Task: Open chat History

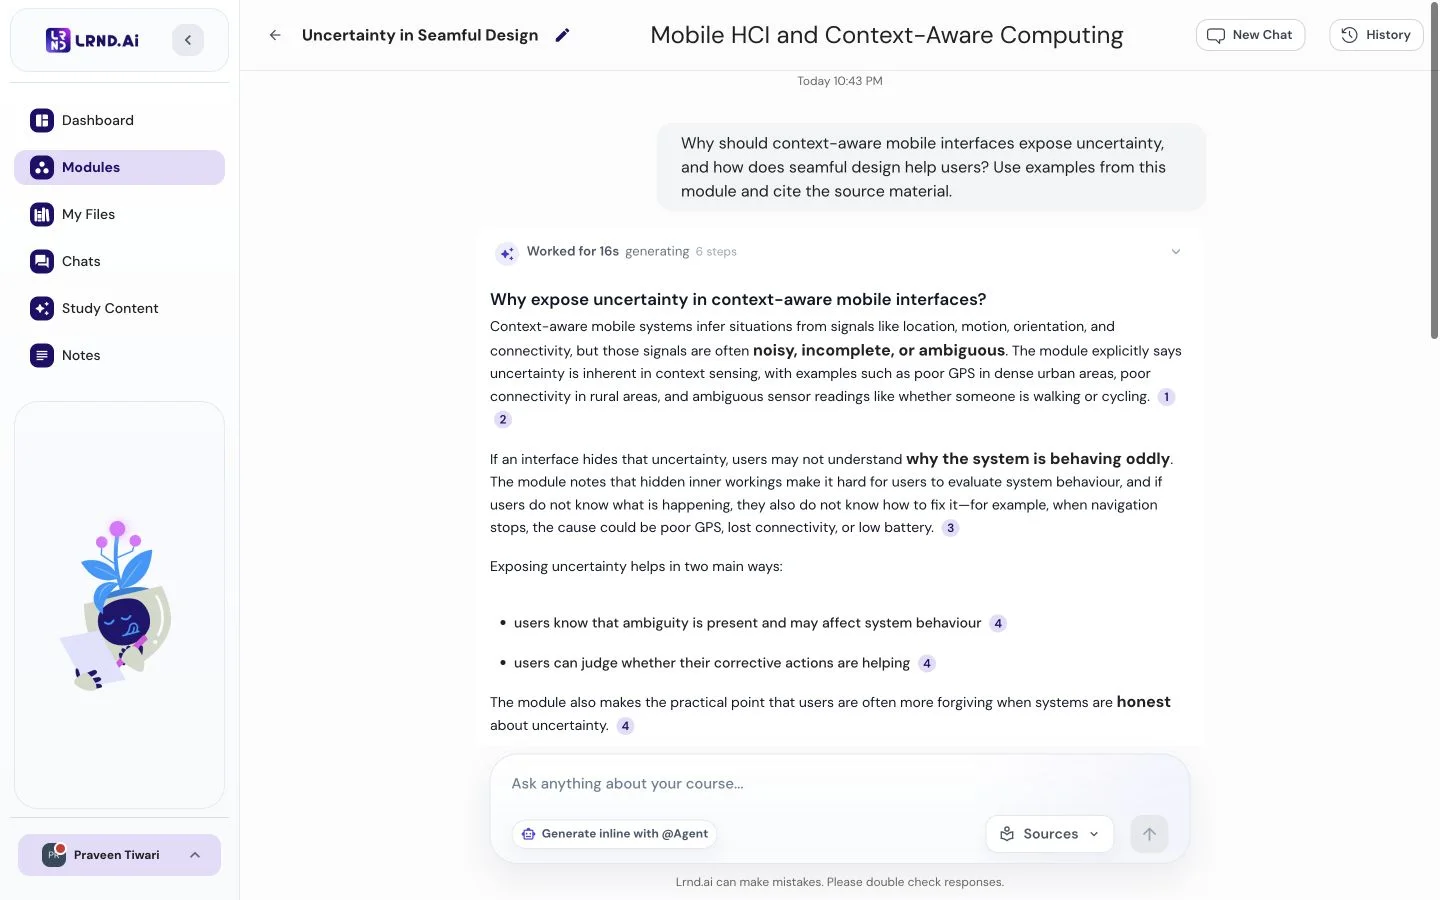Action: [x=1376, y=35]
